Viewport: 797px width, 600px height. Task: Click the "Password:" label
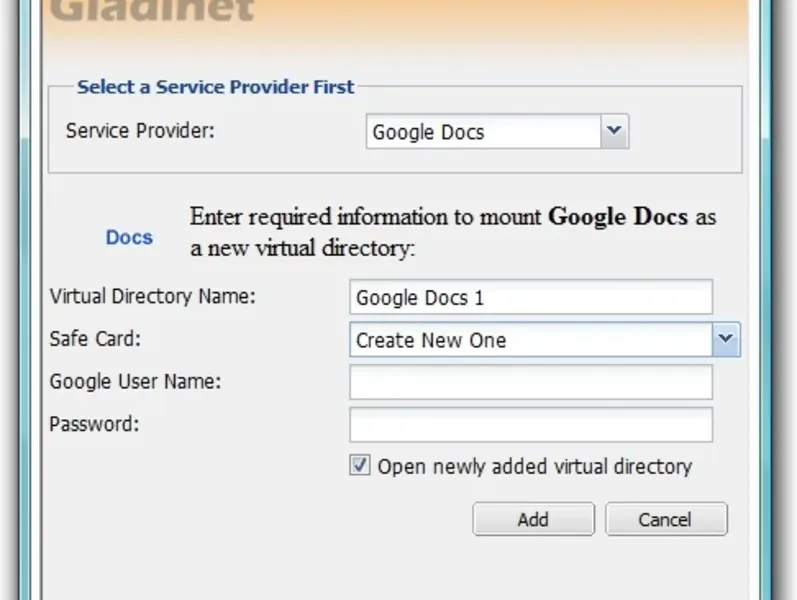94,423
